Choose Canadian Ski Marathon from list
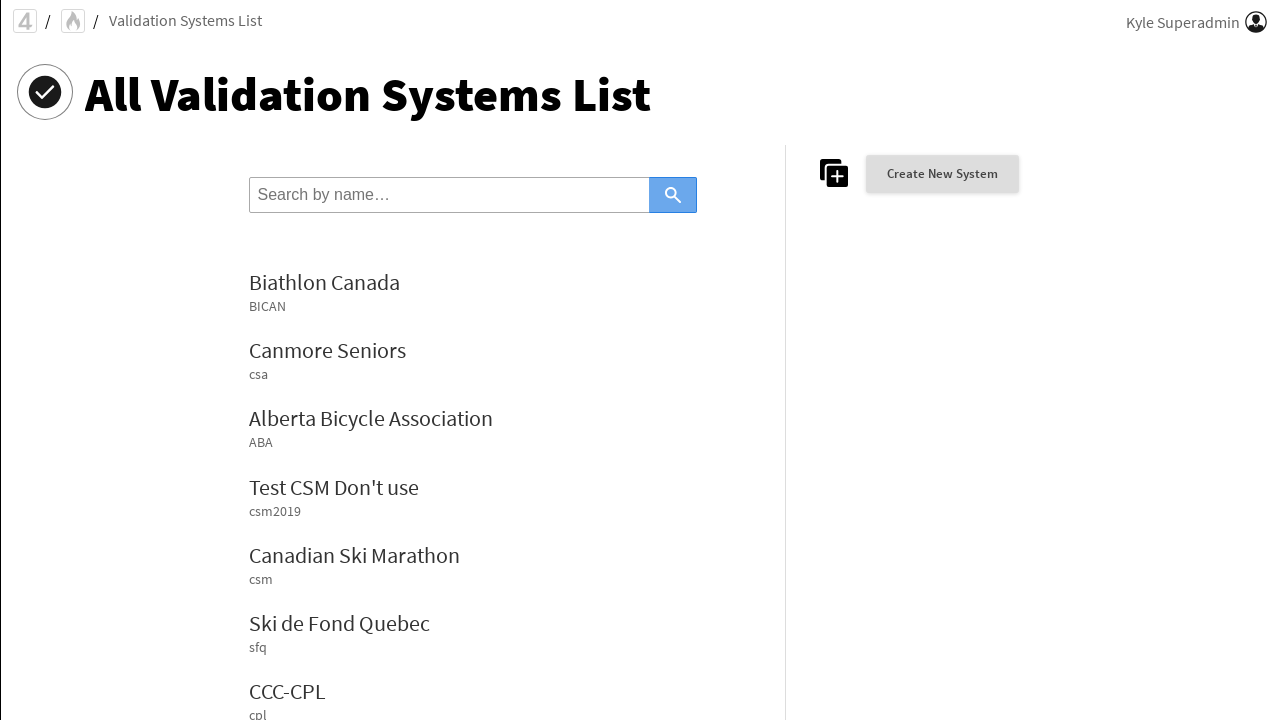Viewport: 1280px width, 720px height. 354,556
